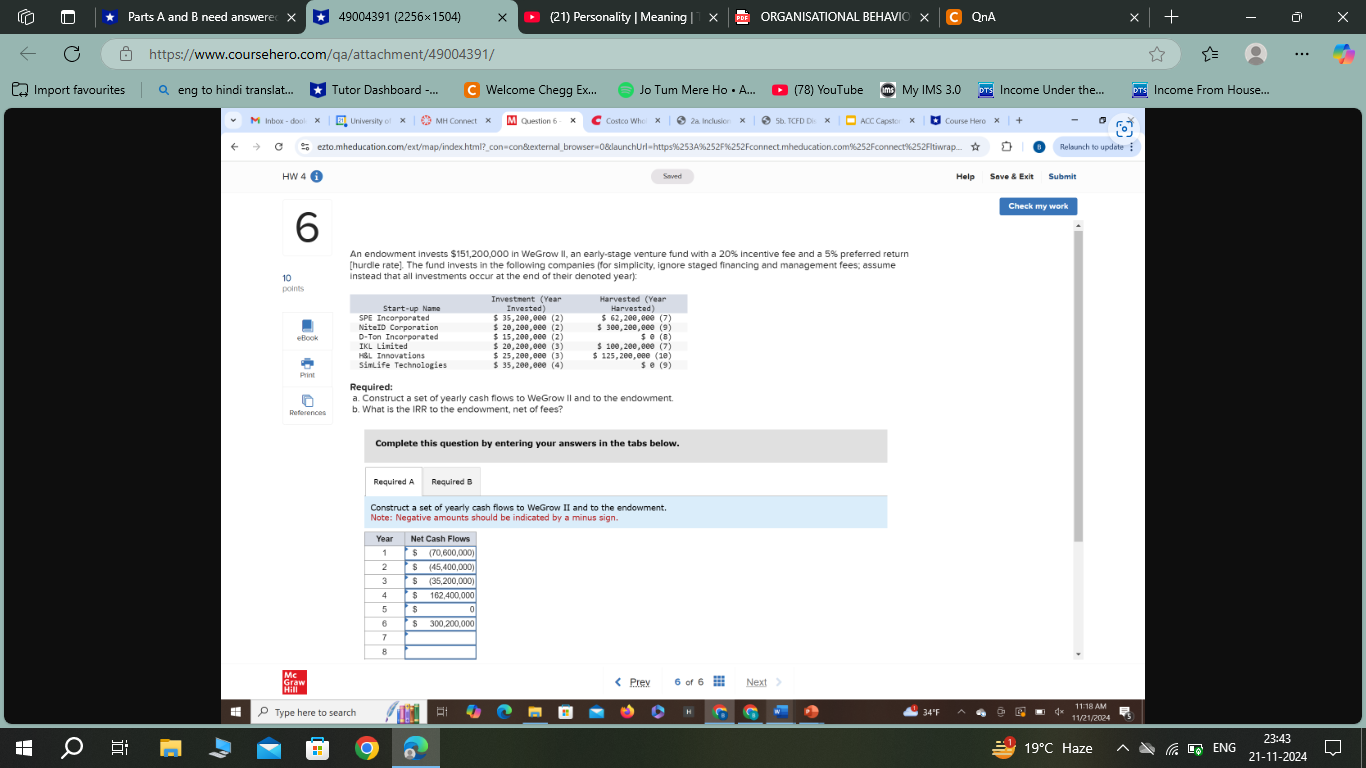Open the Income Under the bookmark
Viewport: 1366px width, 768px height.
click(x=1041, y=89)
